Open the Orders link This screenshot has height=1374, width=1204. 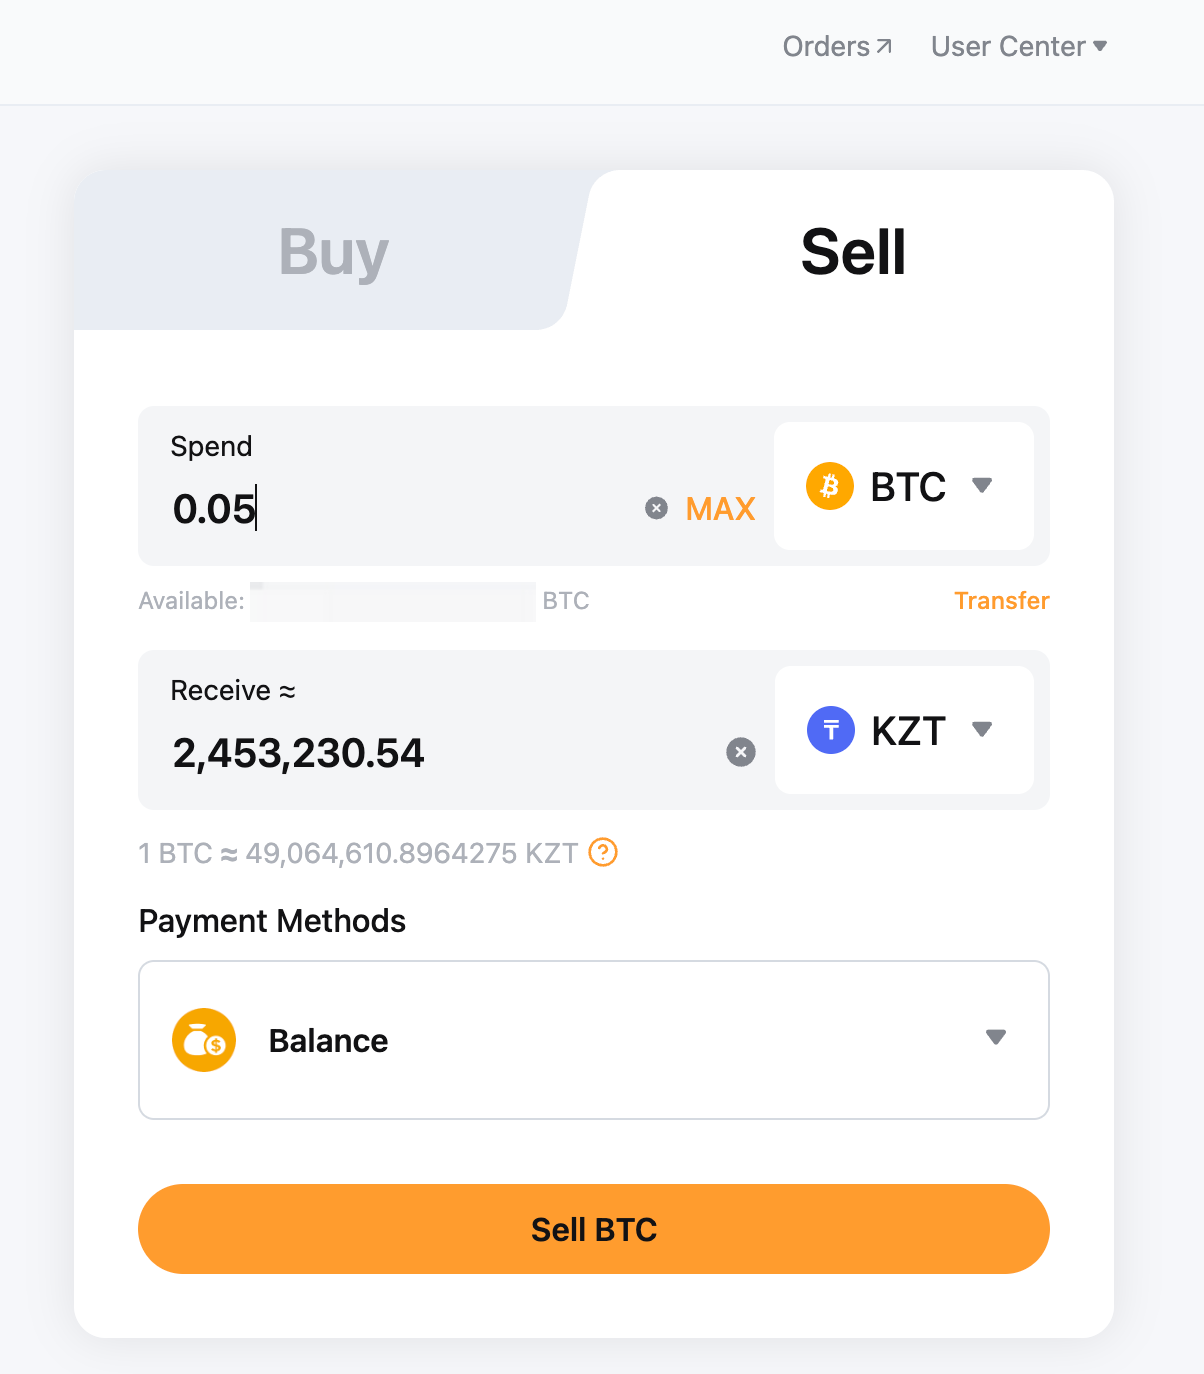pos(826,46)
